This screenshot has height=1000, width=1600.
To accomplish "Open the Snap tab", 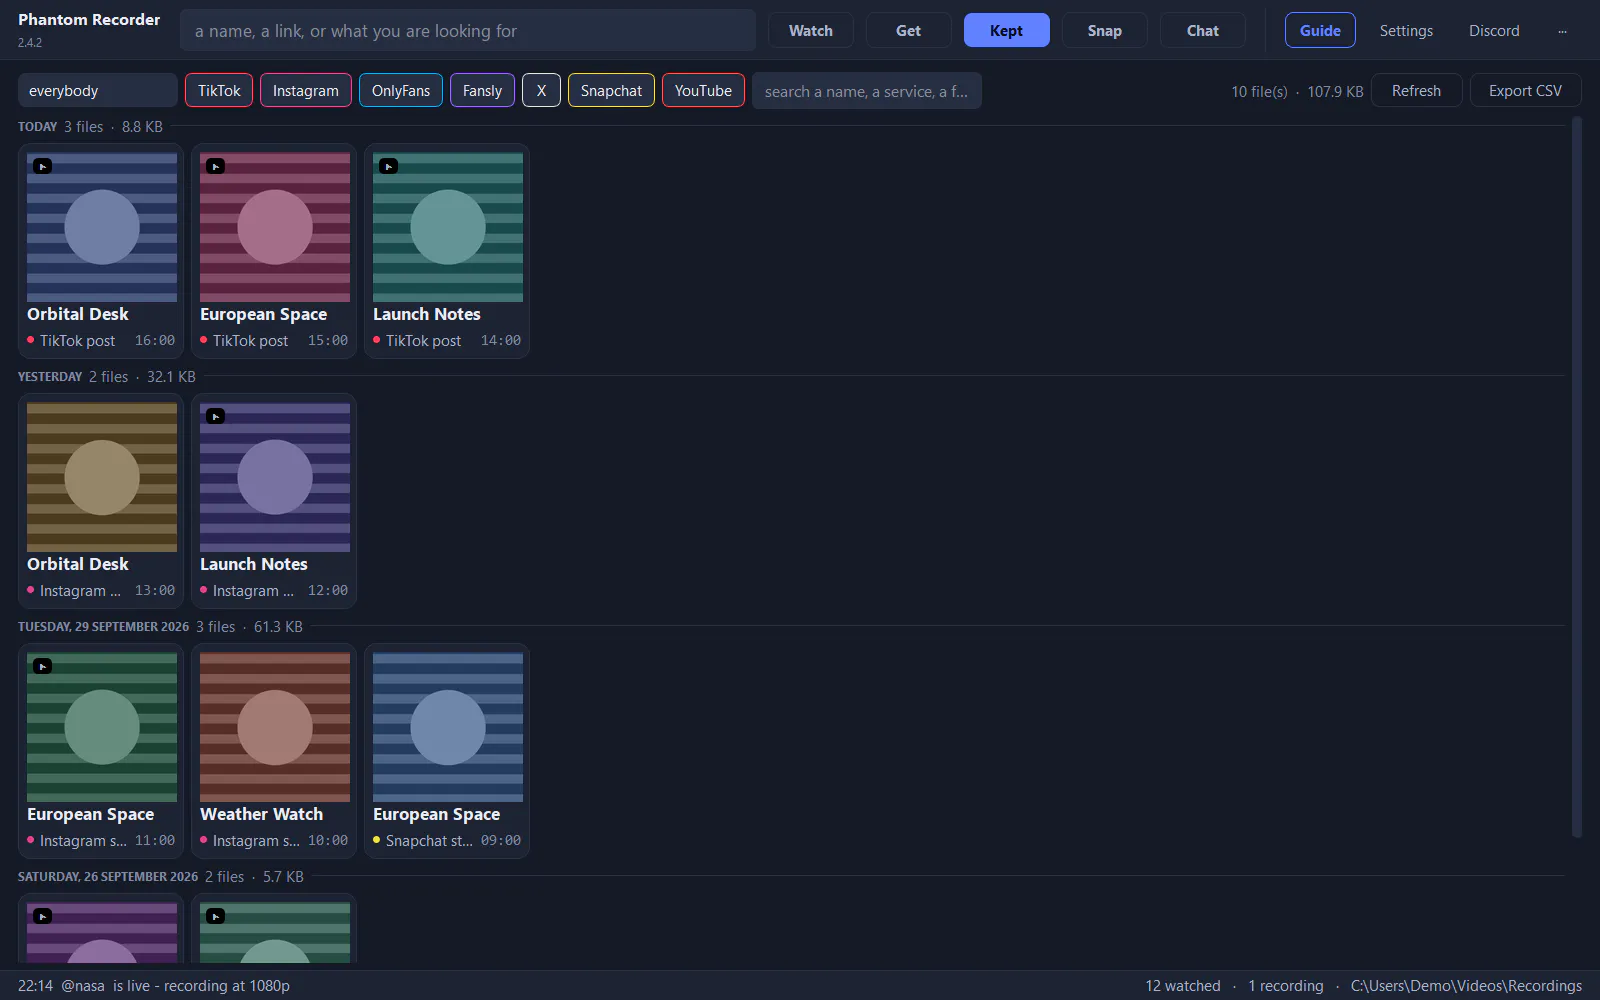I will tap(1104, 31).
